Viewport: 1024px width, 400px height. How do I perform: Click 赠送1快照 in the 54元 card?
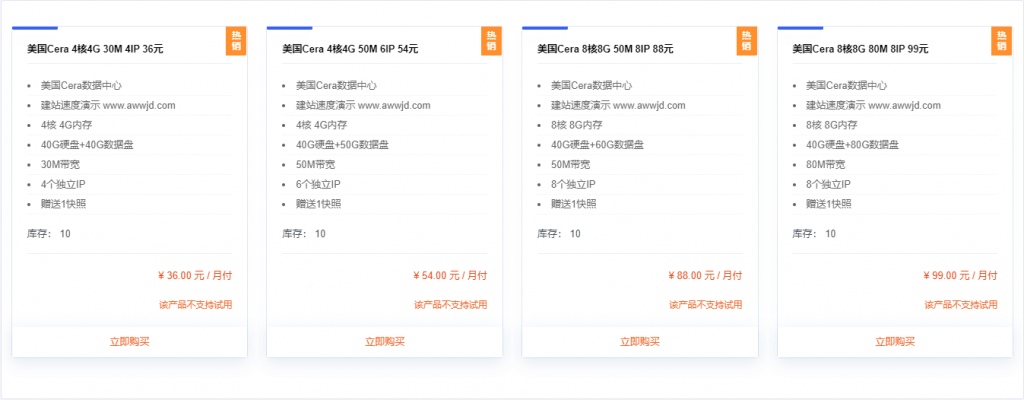point(319,204)
